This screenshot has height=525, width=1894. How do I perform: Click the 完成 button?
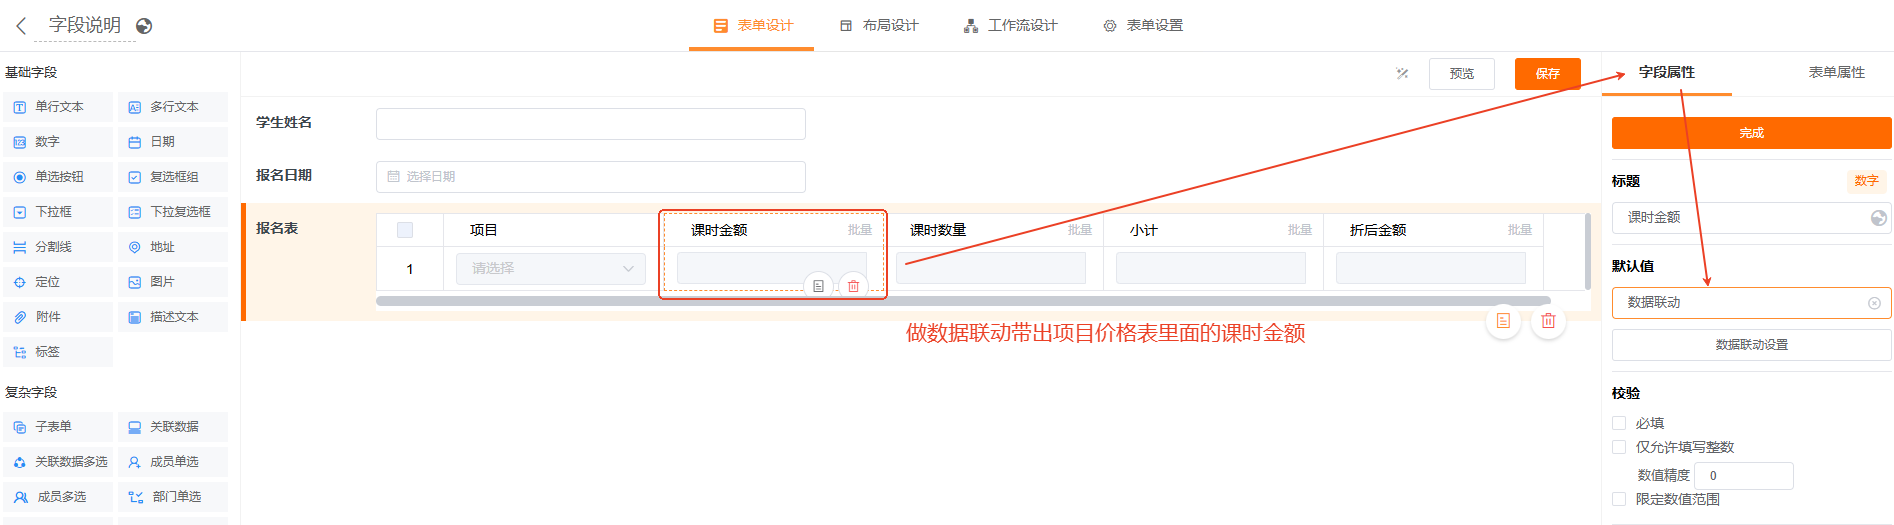(1751, 133)
